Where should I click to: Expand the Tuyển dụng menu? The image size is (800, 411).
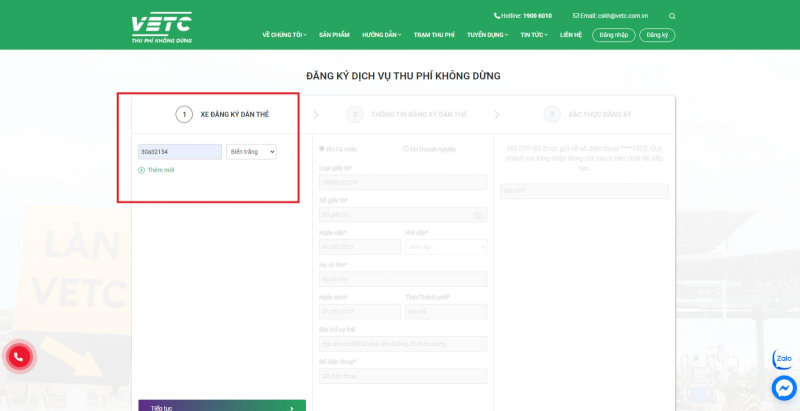pyautogui.click(x=487, y=35)
